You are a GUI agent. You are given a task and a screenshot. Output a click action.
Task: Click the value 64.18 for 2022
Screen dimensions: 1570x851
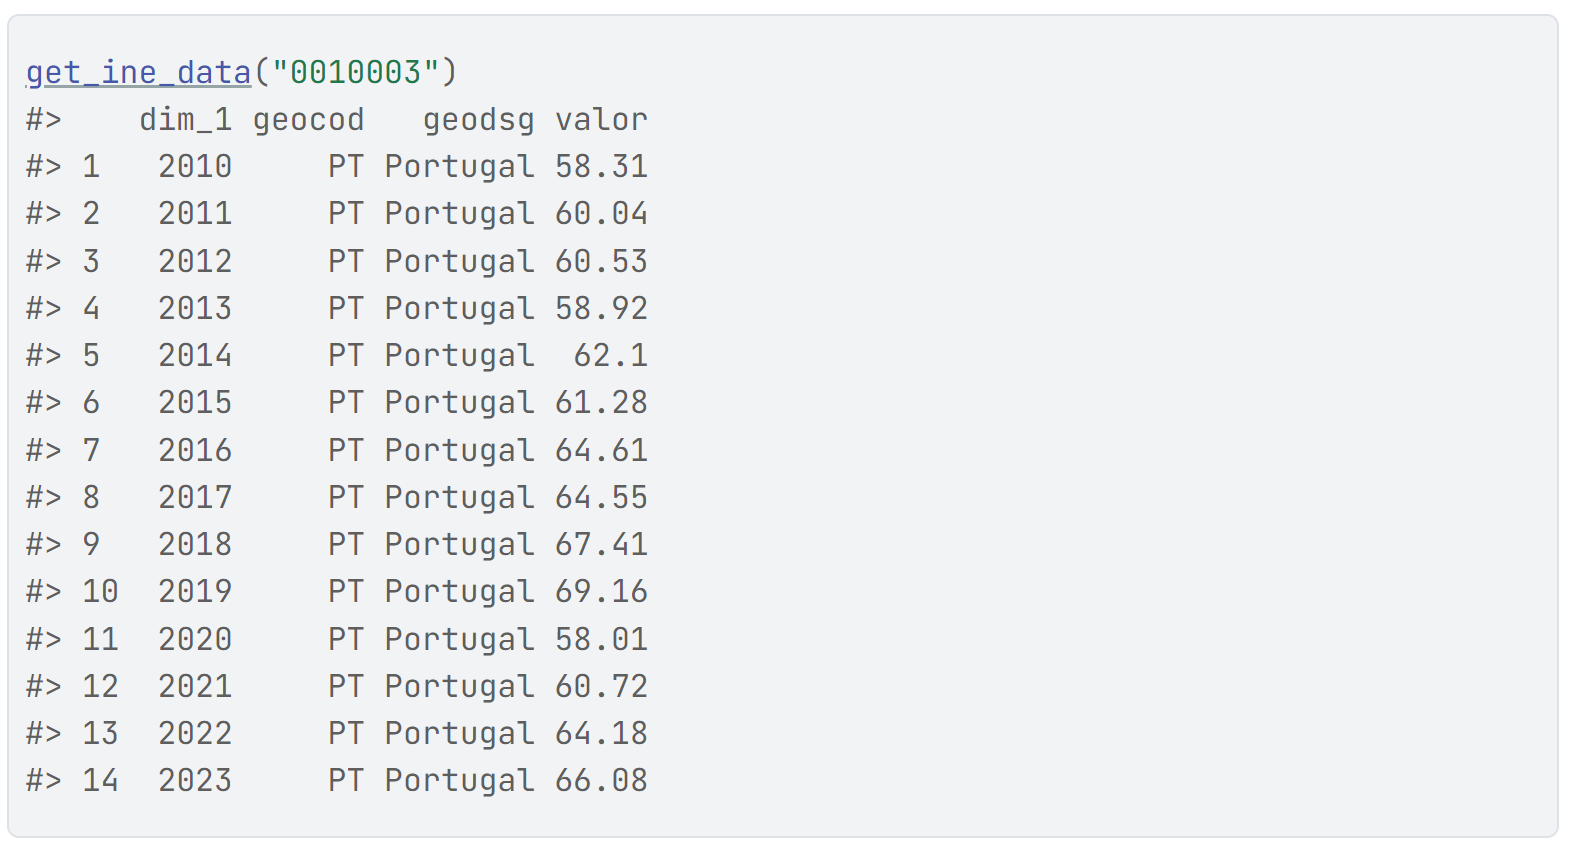[602, 733]
